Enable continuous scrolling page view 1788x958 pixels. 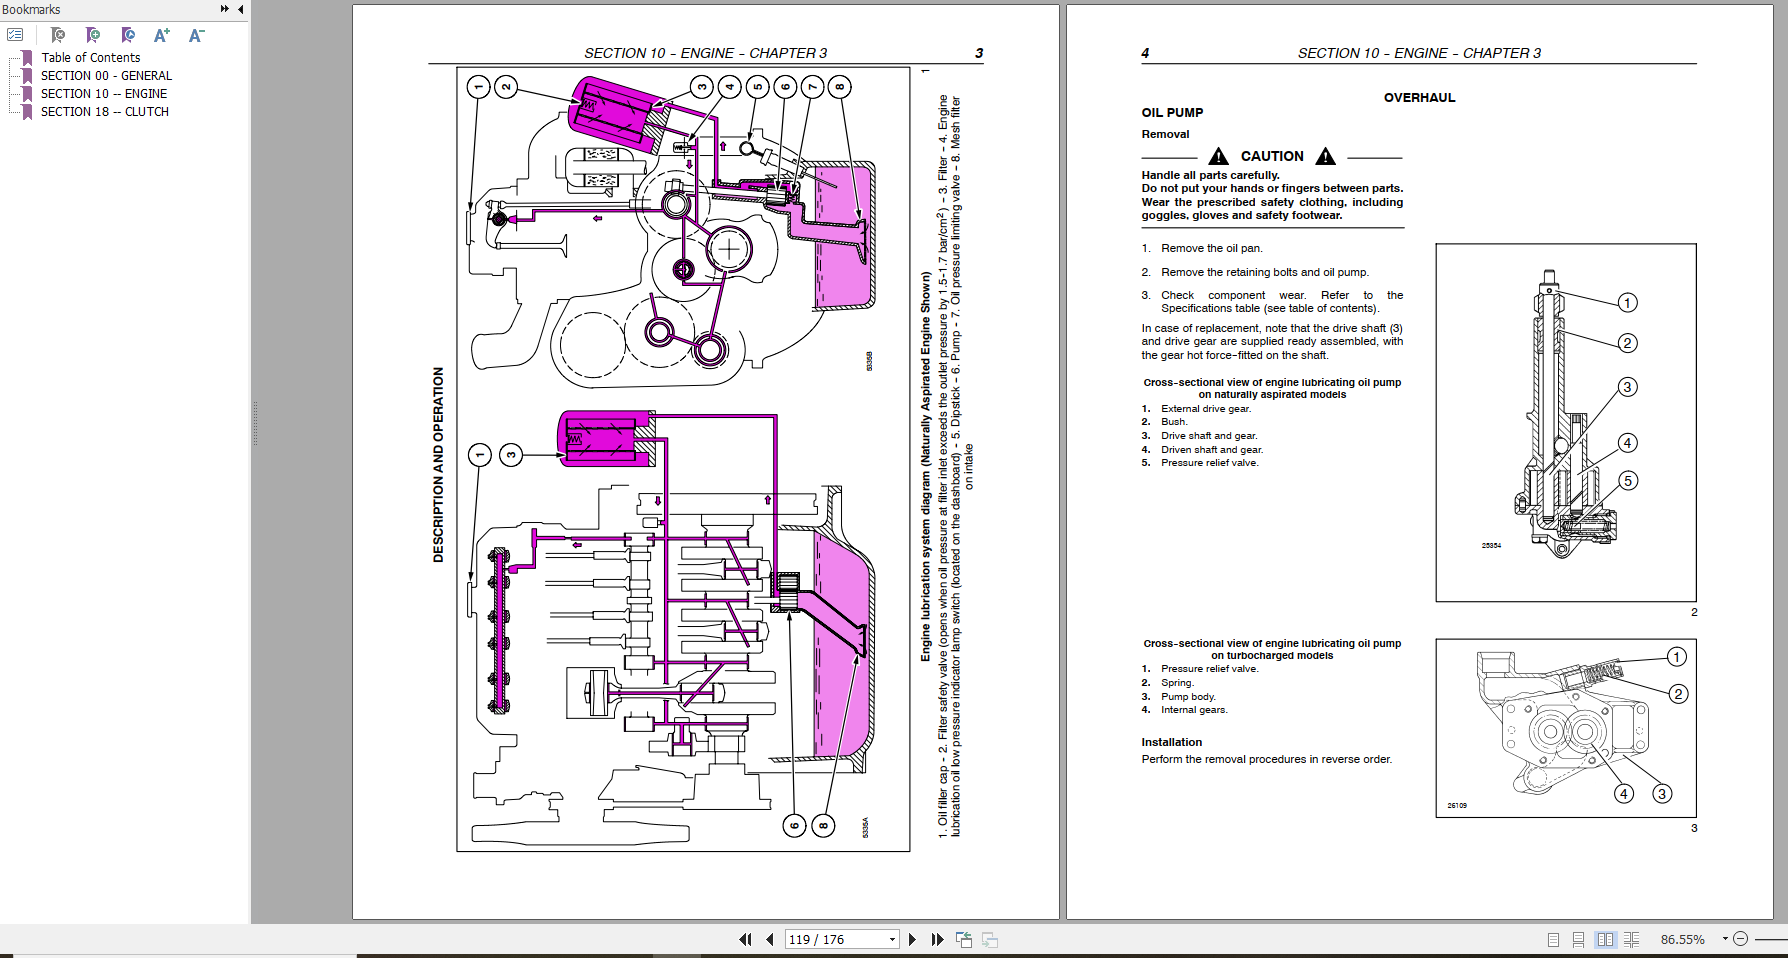tap(1579, 940)
